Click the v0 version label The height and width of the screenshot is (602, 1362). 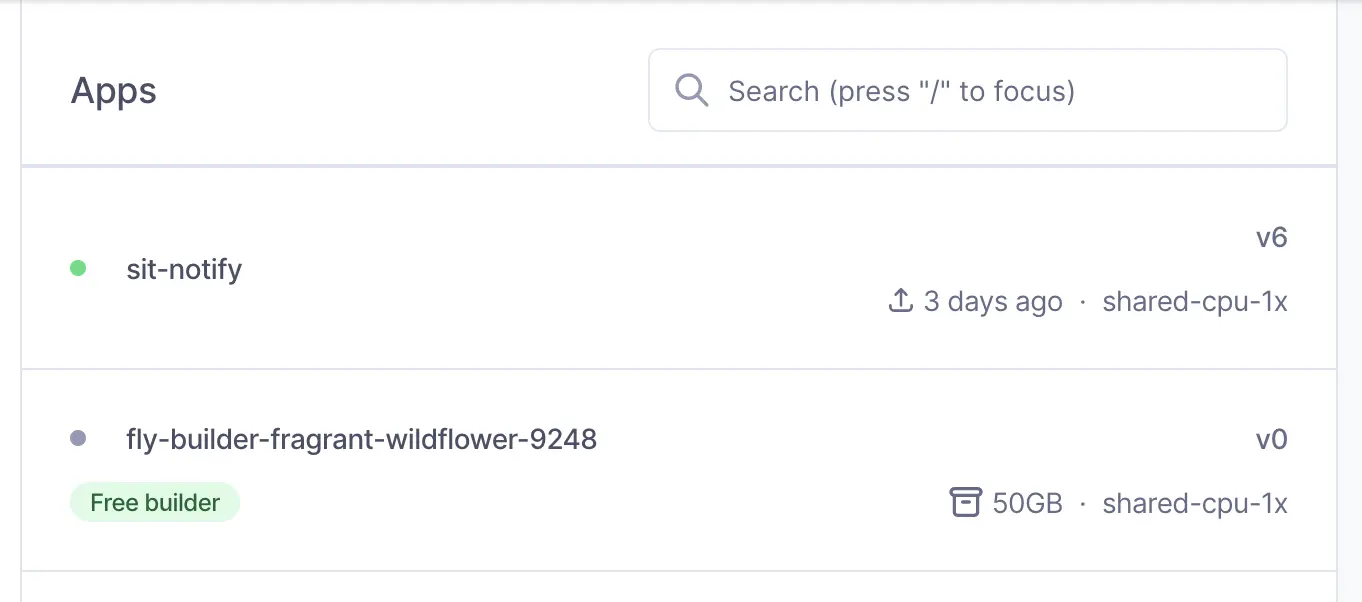pyautogui.click(x=1271, y=439)
